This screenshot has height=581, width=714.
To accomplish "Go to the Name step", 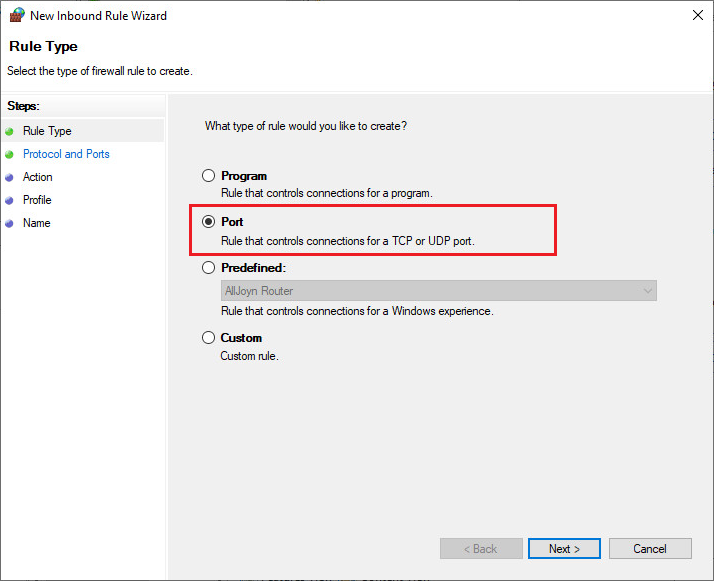I will 36,223.
